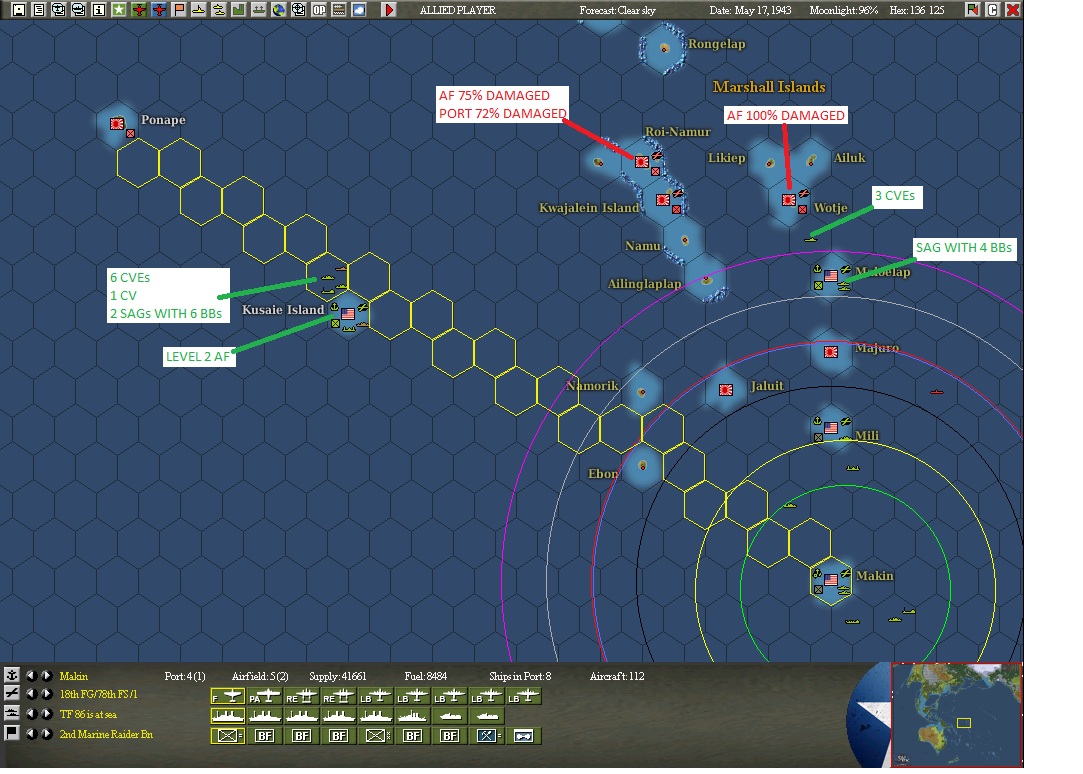Click the crosshair target toolbar icon
Viewport: 1083px width, 774px height.
[299, 10]
